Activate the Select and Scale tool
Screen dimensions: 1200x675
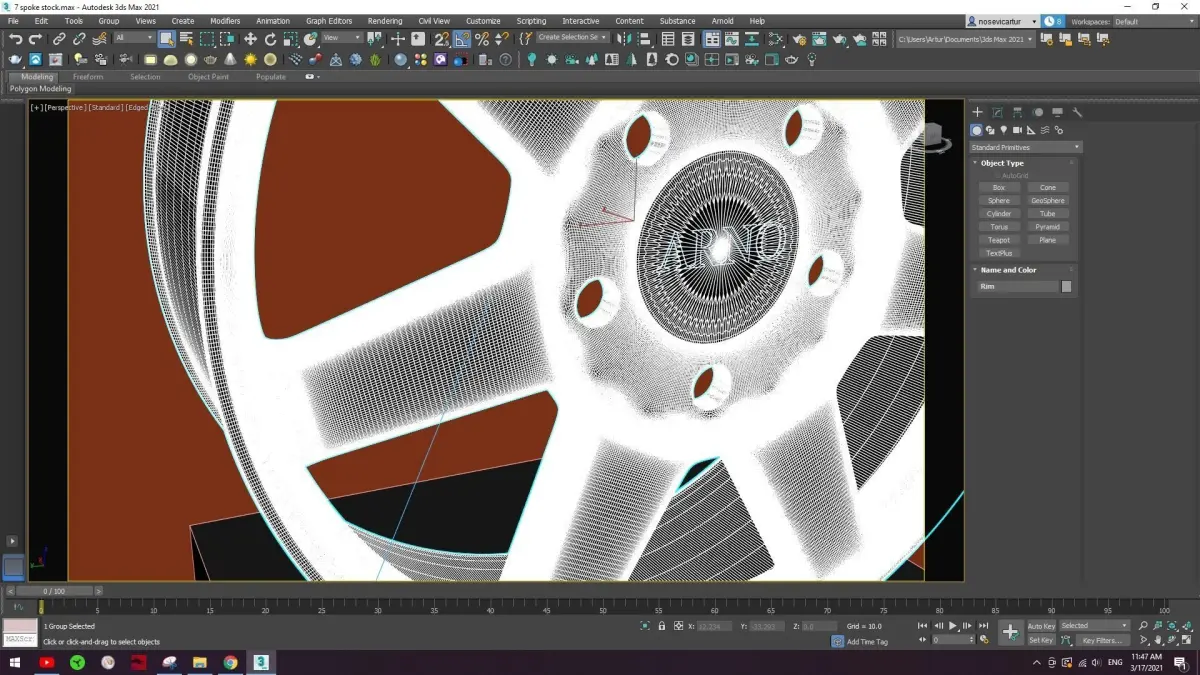[291, 39]
